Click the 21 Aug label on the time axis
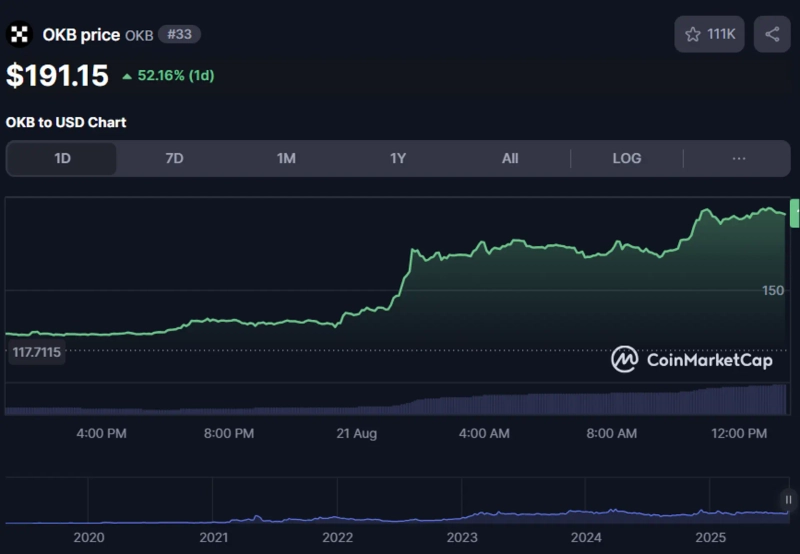The width and height of the screenshot is (800, 554). pyautogui.click(x=357, y=433)
